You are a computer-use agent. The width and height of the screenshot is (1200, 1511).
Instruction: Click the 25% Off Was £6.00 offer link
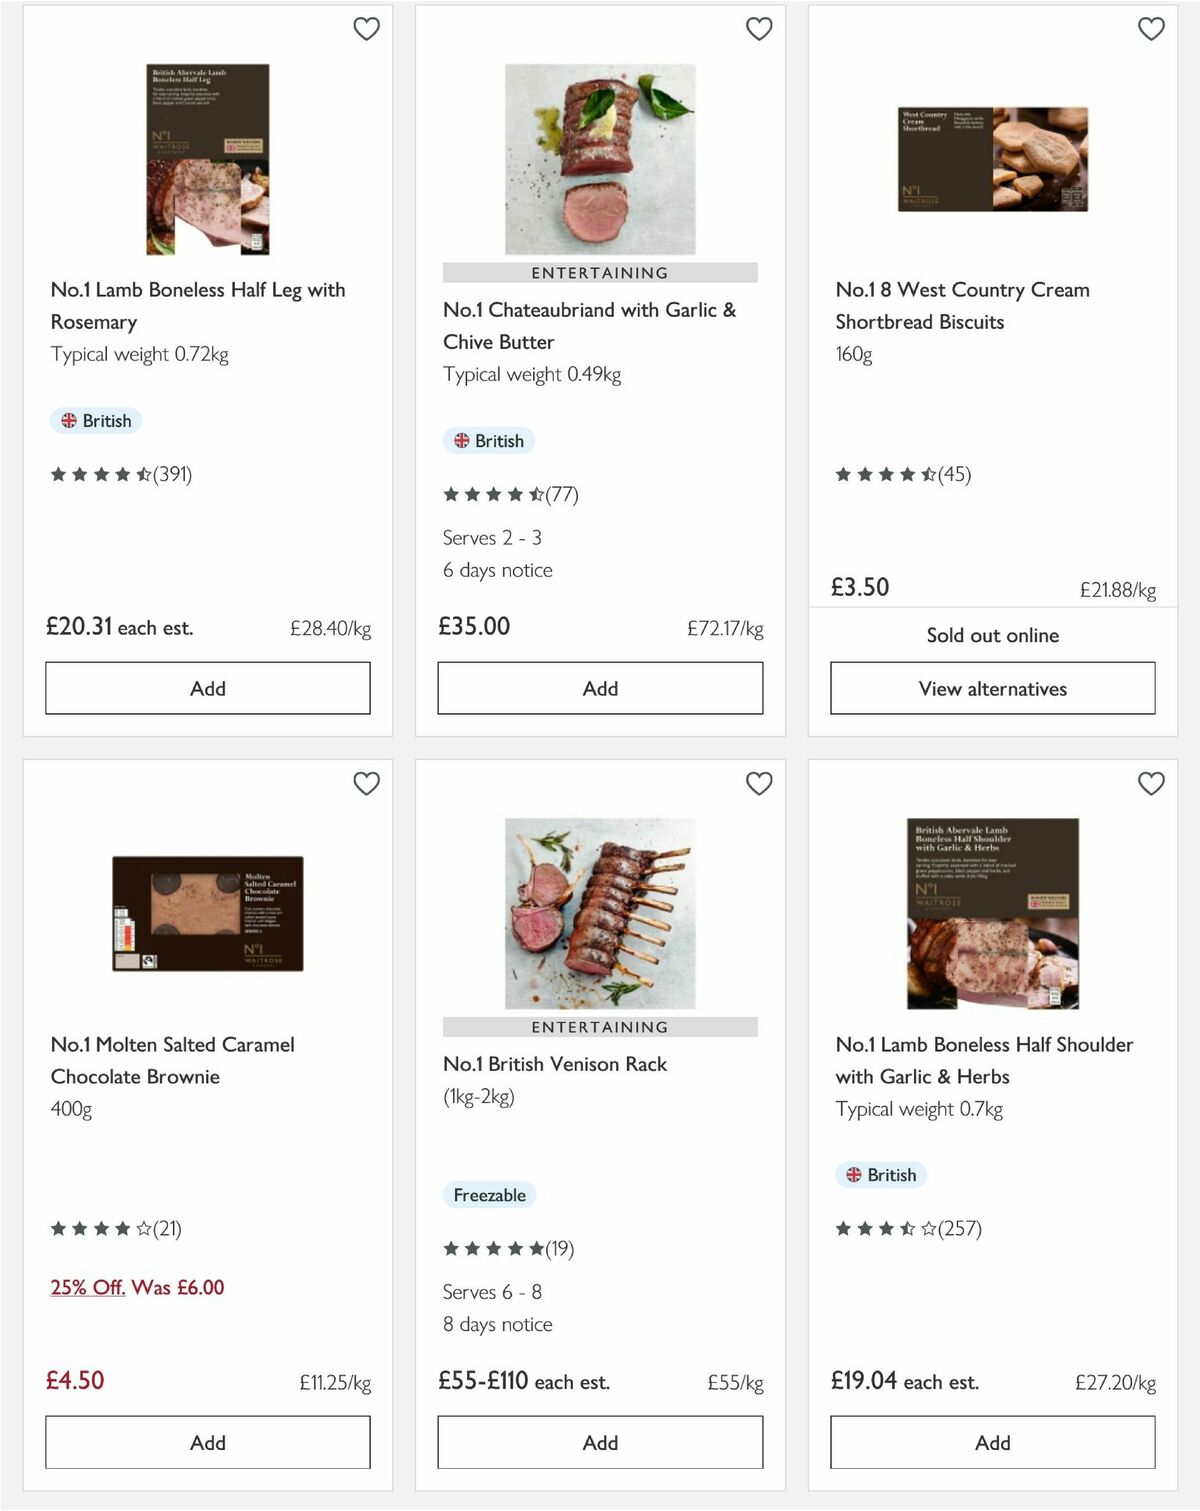(x=137, y=1287)
